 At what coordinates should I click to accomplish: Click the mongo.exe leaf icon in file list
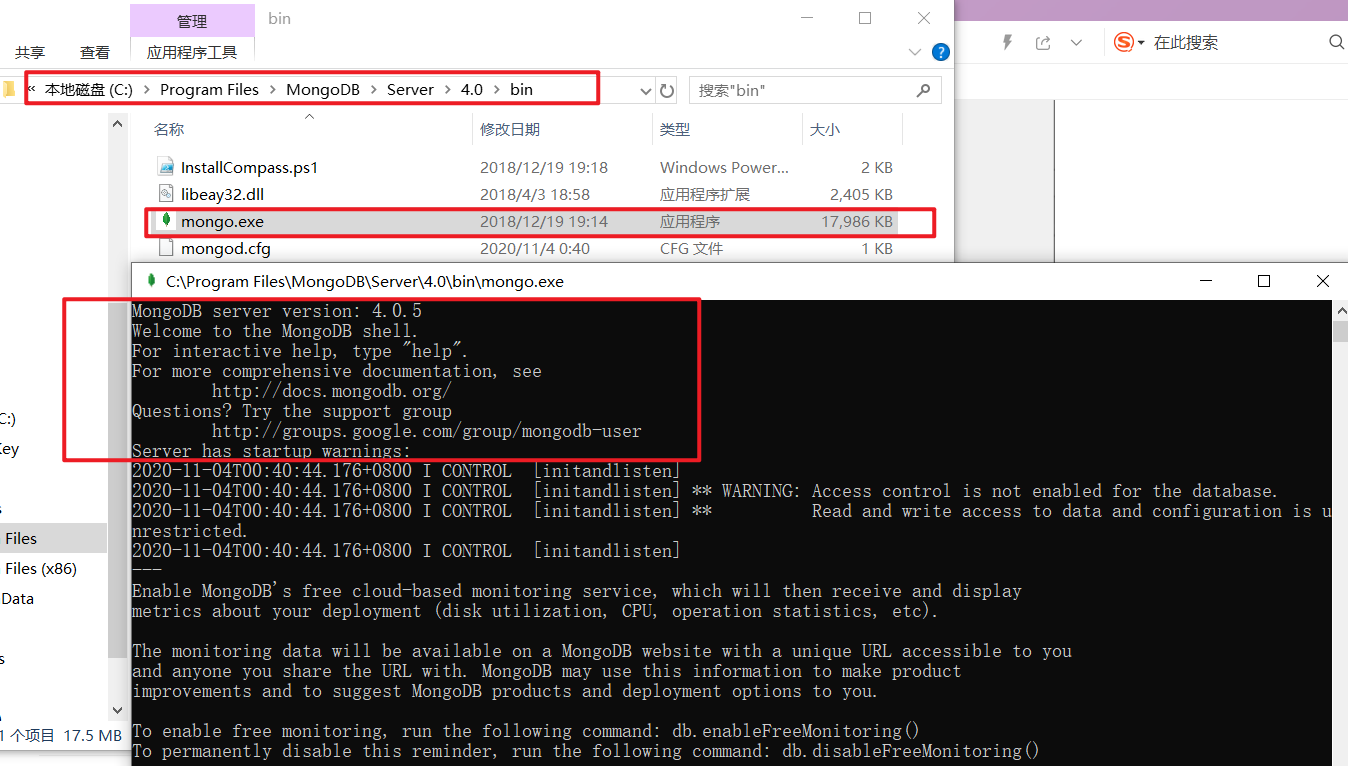166,220
